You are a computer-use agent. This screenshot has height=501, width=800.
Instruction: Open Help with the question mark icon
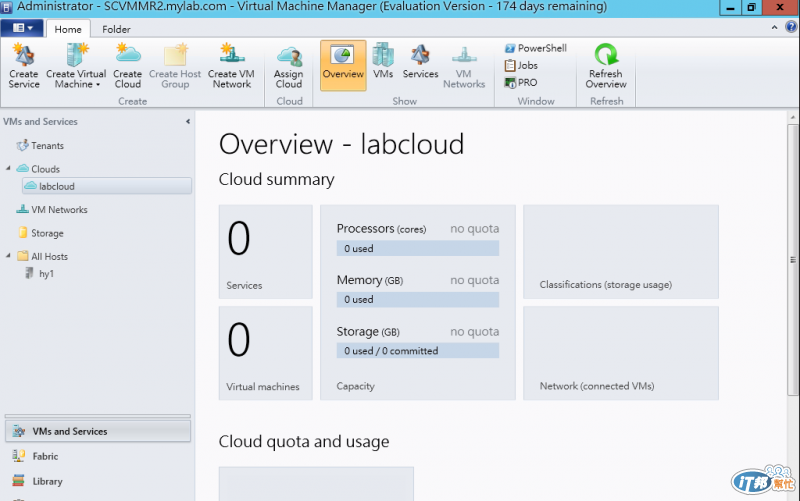click(x=791, y=27)
